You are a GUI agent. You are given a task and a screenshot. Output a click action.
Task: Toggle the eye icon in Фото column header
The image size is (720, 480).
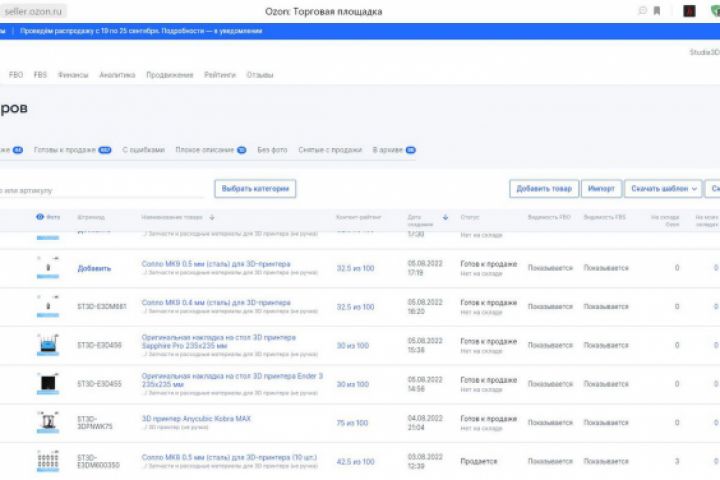[40, 217]
